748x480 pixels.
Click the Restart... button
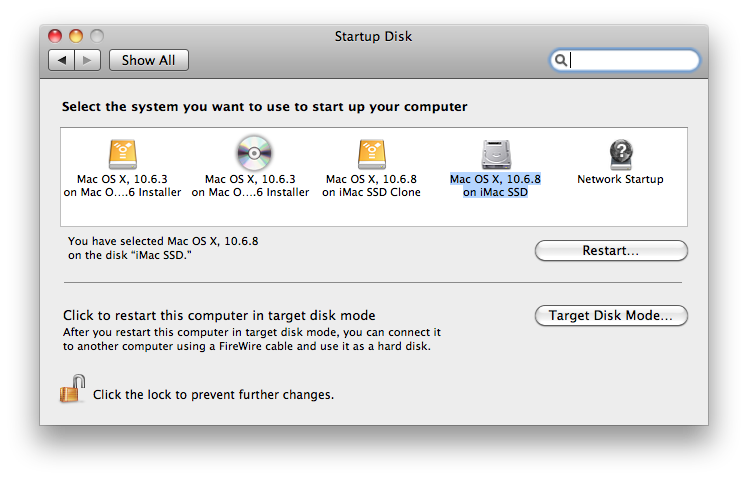611,250
